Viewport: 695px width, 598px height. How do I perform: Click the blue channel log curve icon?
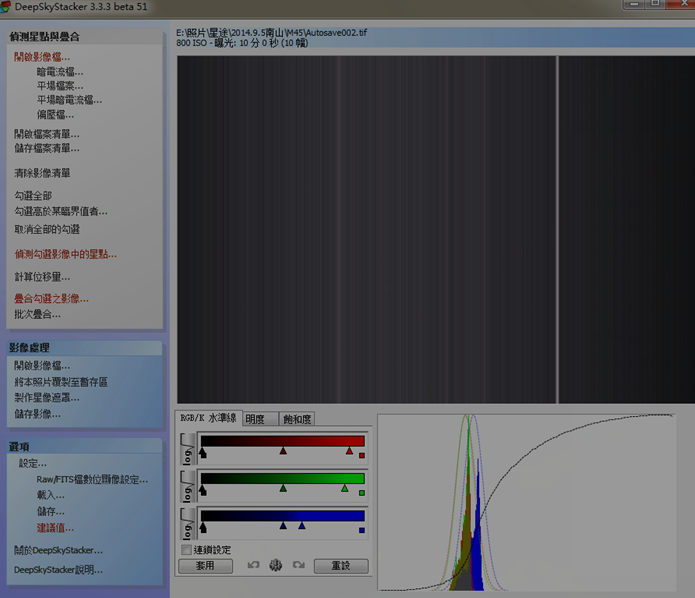pyautogui.click(x=187, y=524)
